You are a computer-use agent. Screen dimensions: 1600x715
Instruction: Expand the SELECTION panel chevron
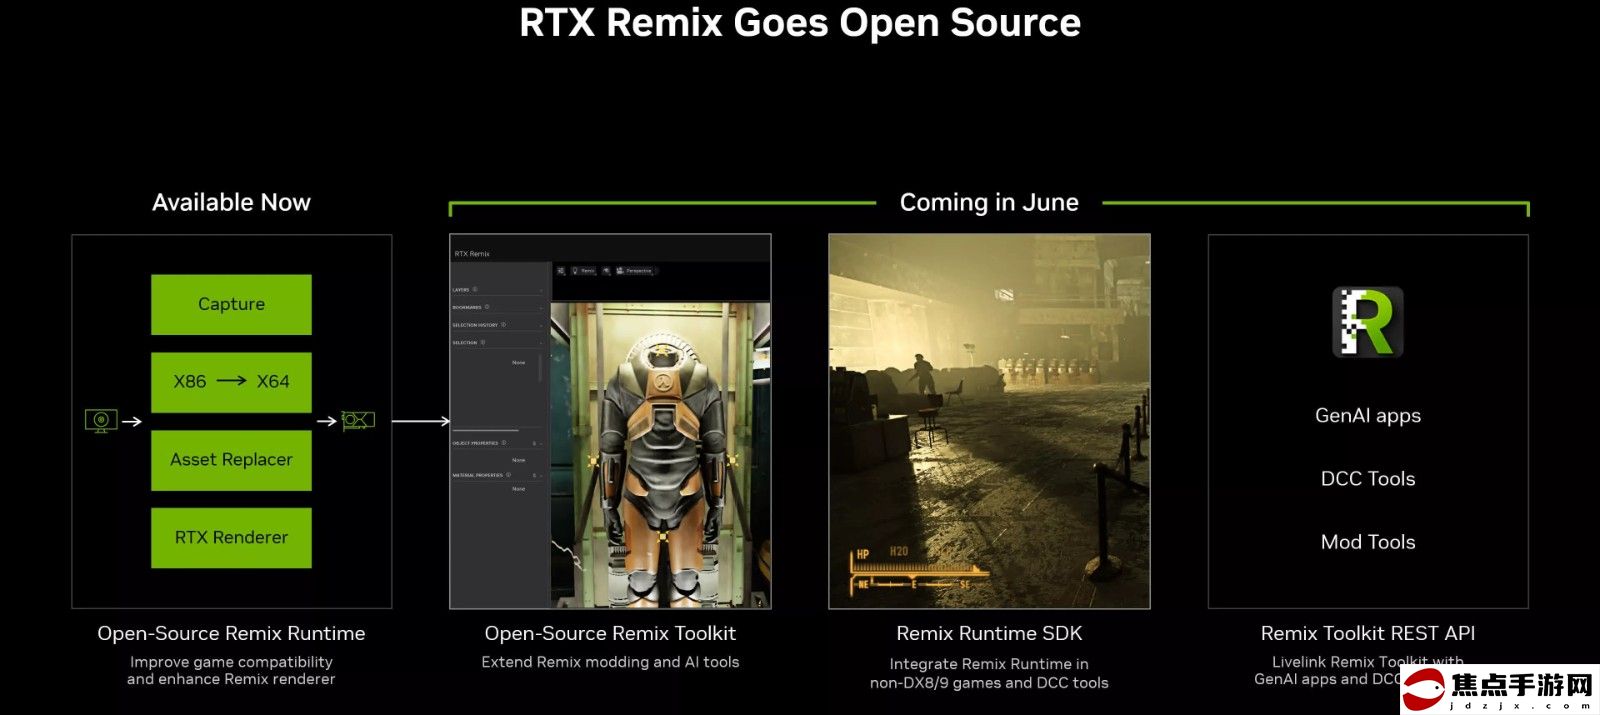click(541, 343)
